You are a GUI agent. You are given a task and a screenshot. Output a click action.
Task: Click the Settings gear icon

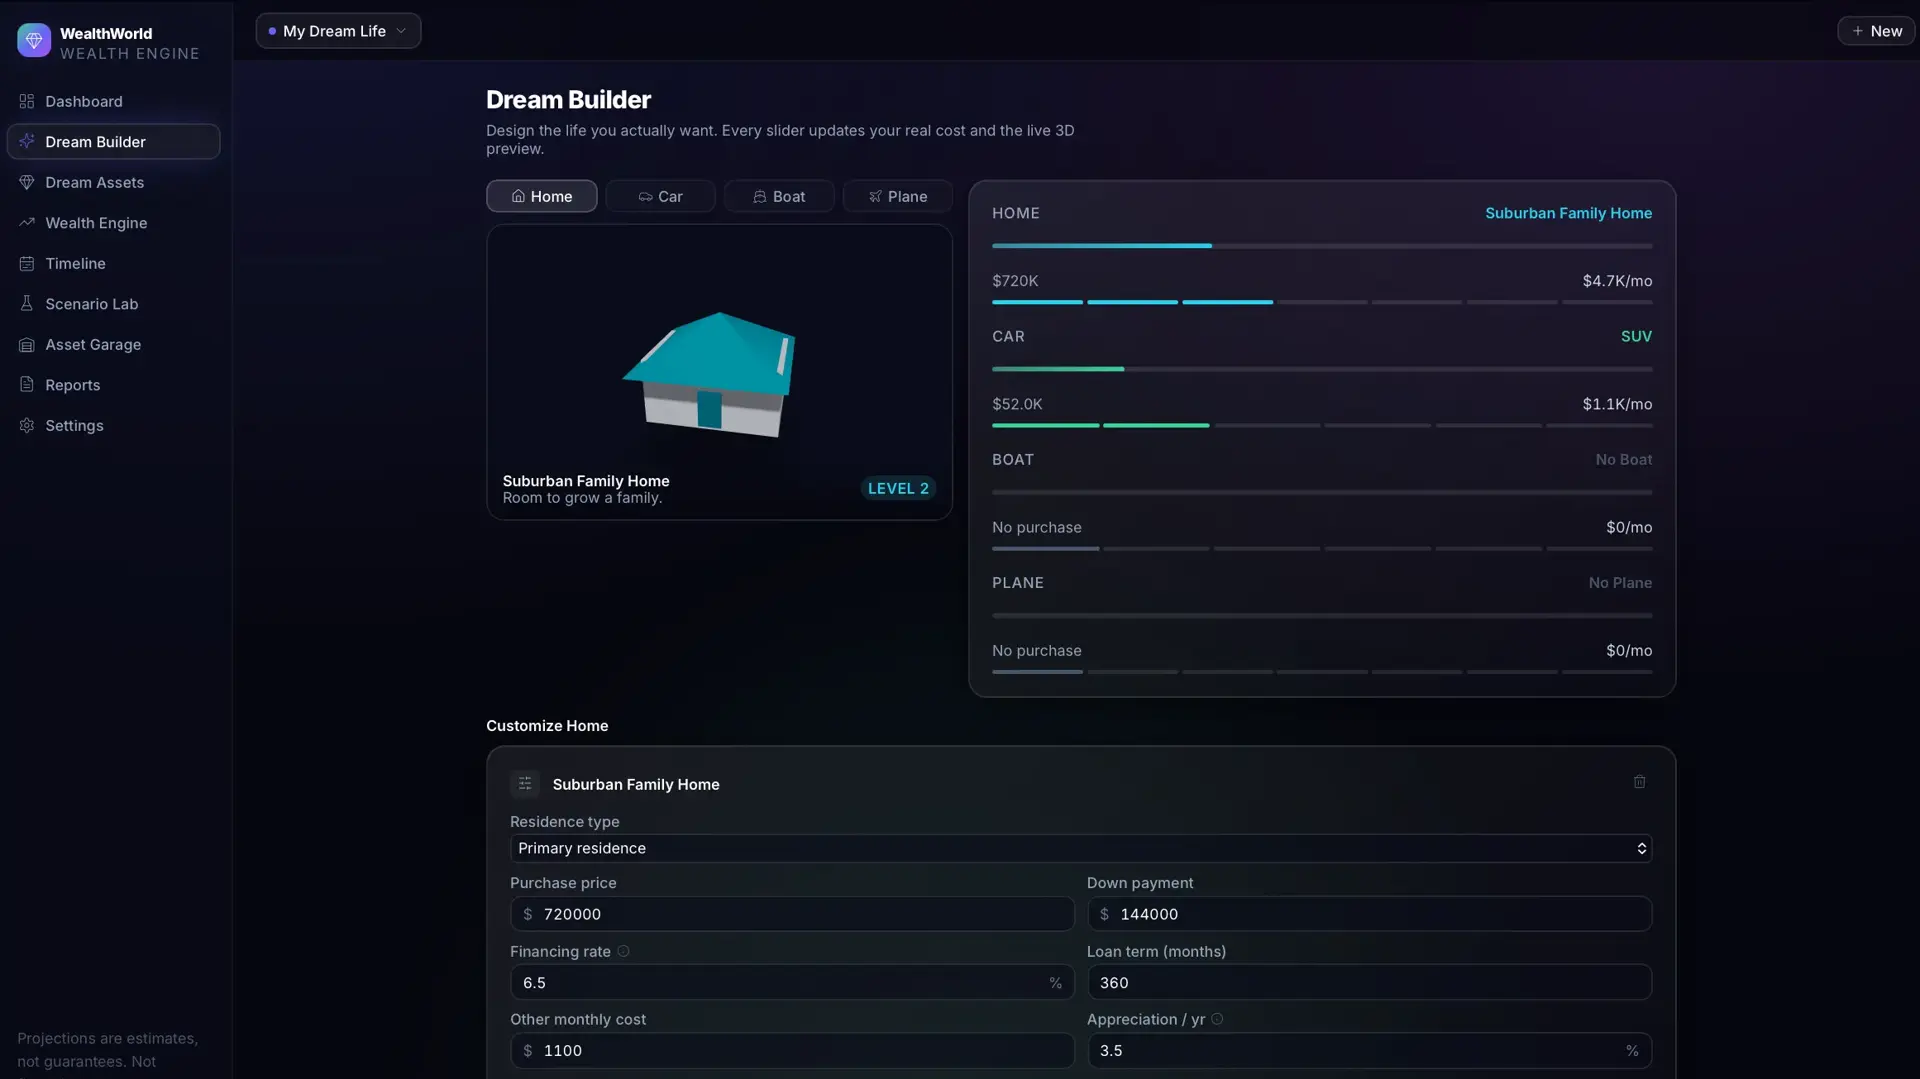click(27, 425)
